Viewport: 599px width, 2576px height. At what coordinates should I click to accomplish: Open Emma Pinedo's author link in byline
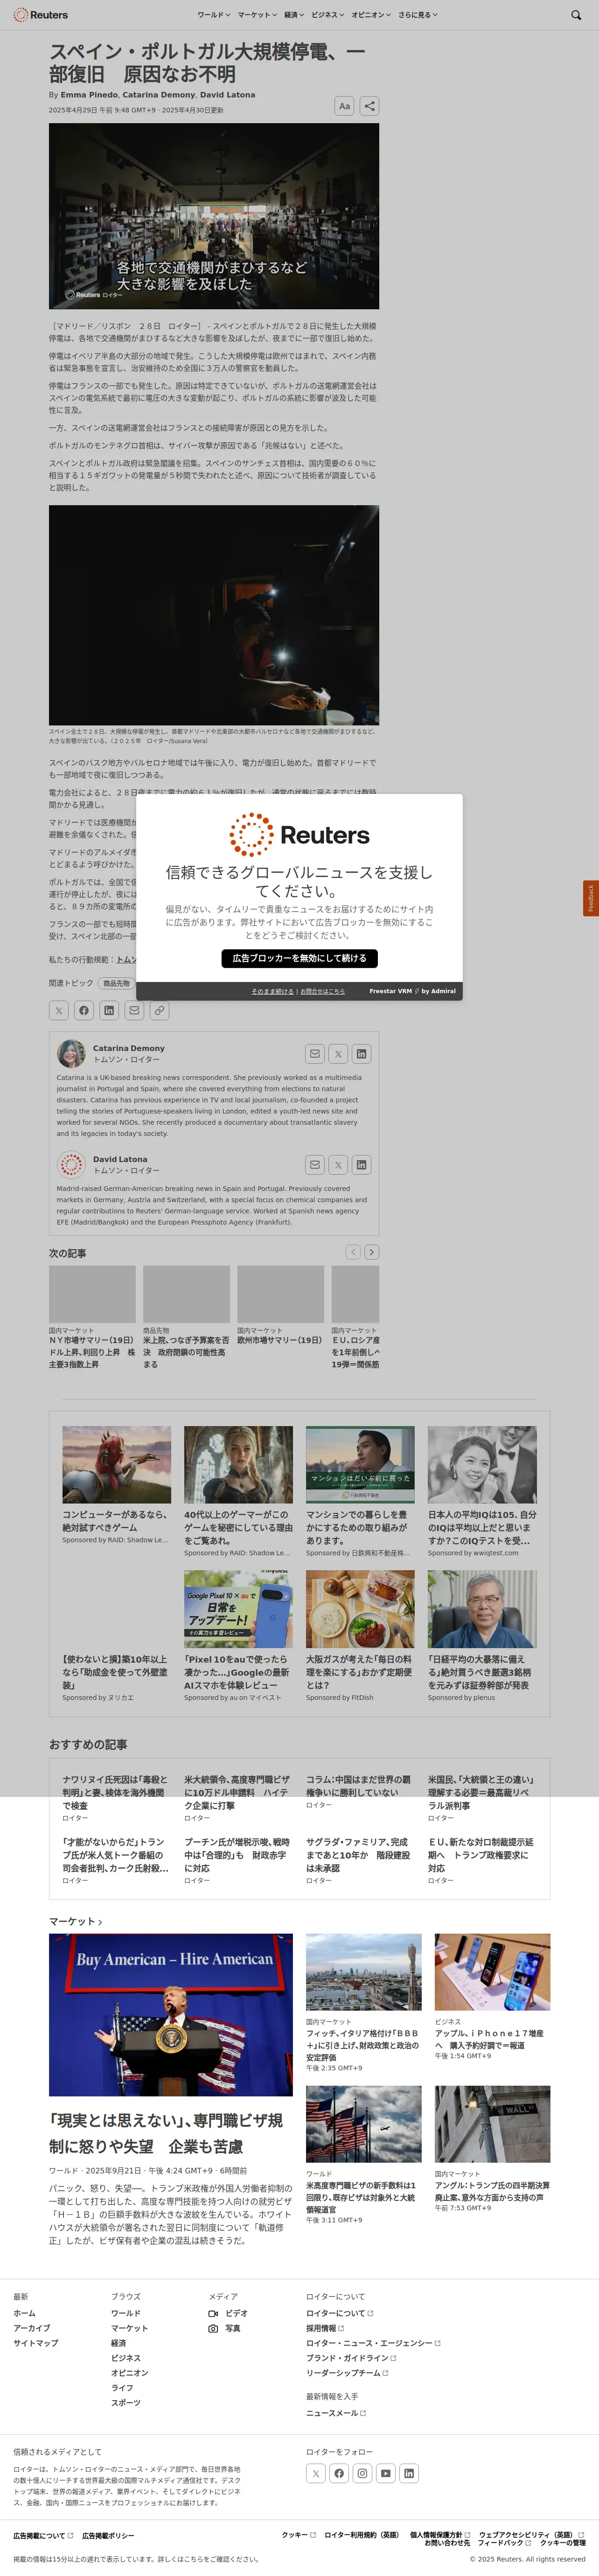tap(89, 95)
